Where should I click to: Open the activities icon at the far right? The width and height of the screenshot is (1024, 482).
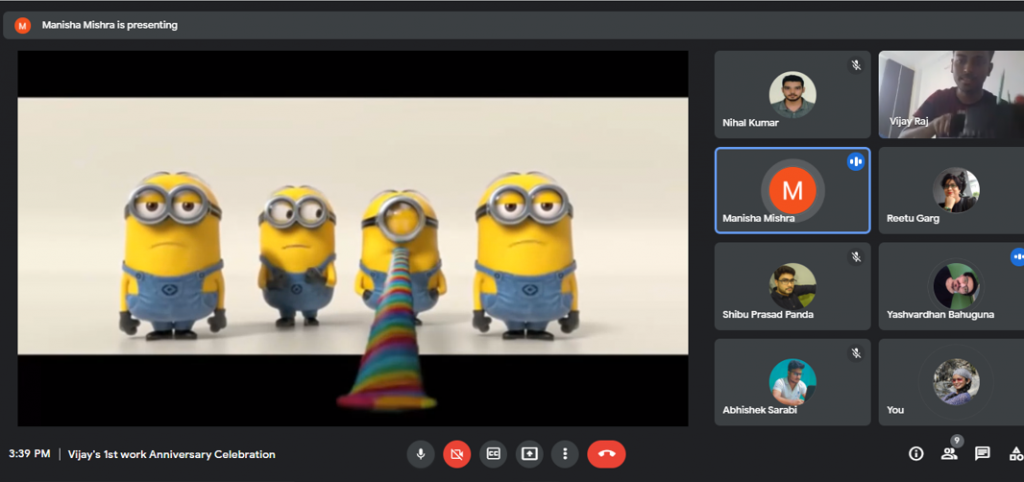click(1014, 454)
